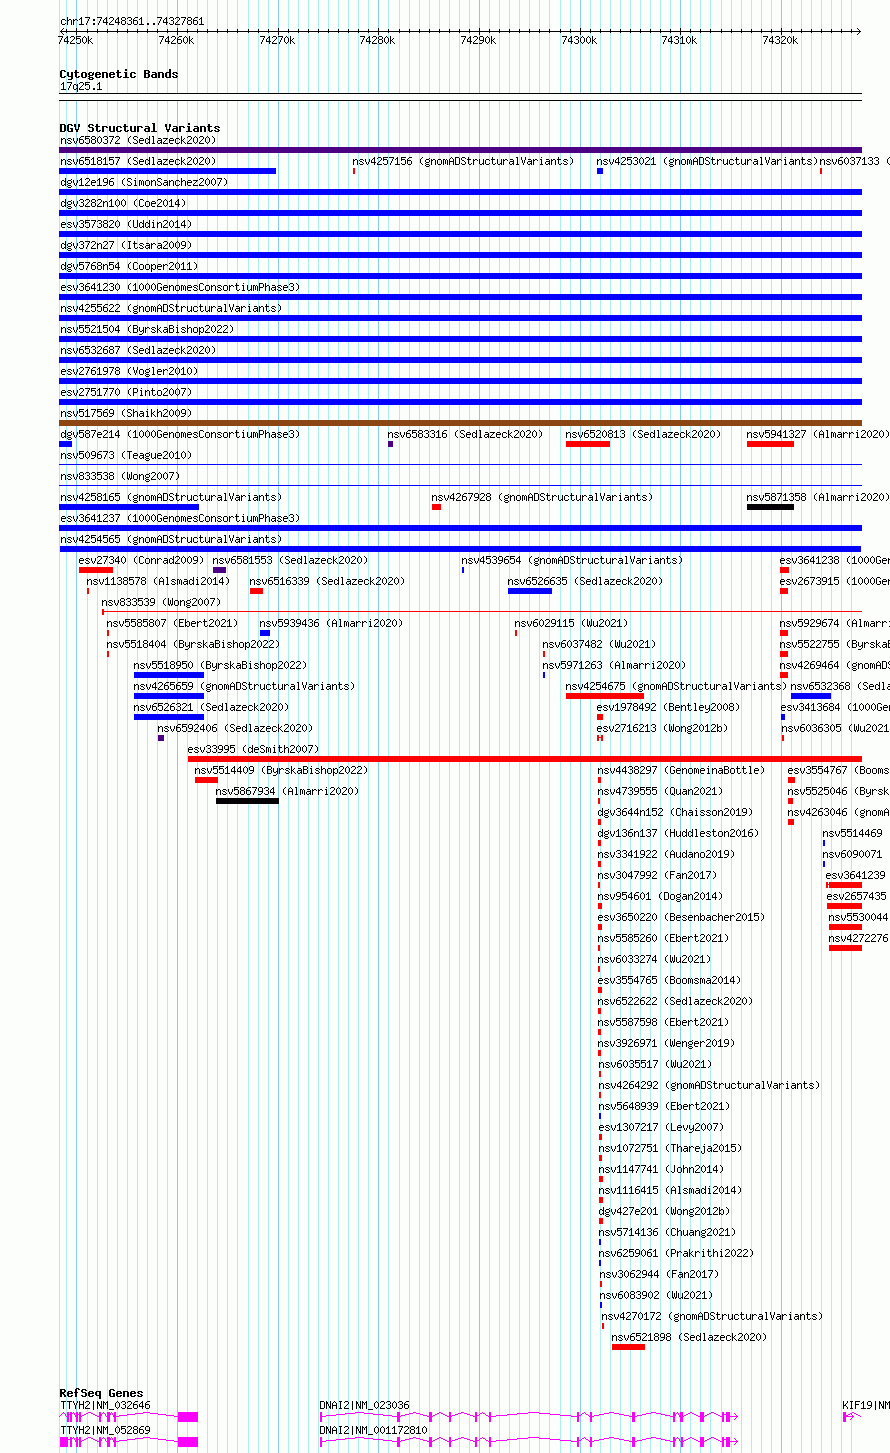Open nsv6526321 (Sedlazeck2020) label
Image resolution: width=890 pixels, height=1453 pixels.
click(212, 708)
